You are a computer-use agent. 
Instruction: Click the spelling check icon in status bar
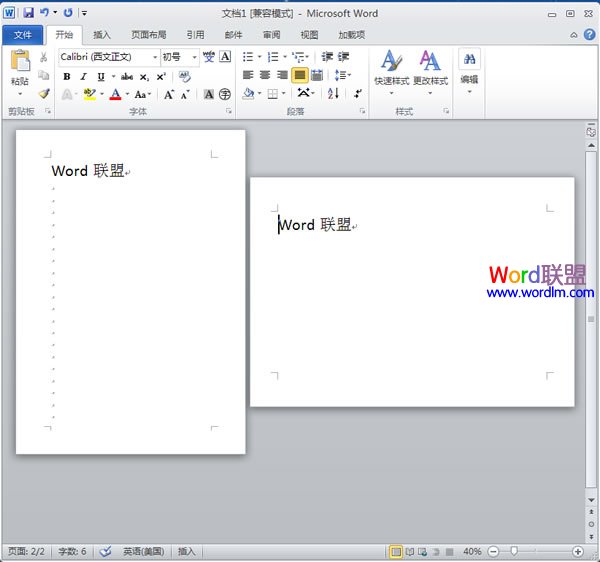click(x=106, y=551)
